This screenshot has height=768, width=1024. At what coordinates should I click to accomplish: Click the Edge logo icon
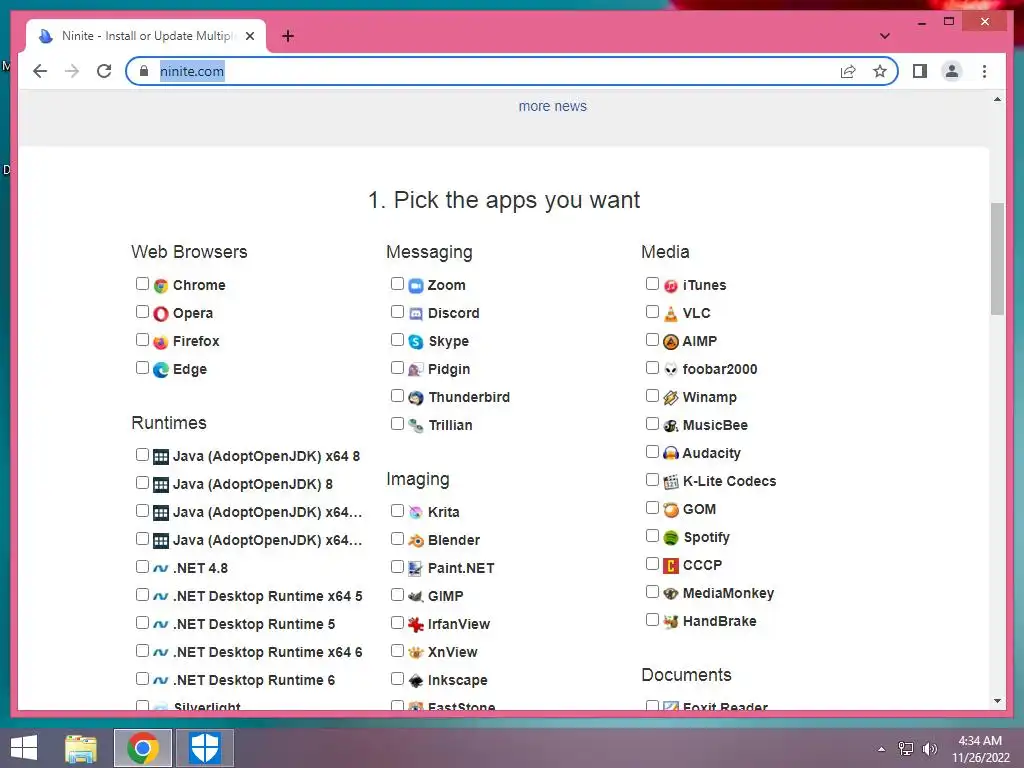tap(161, 370)
